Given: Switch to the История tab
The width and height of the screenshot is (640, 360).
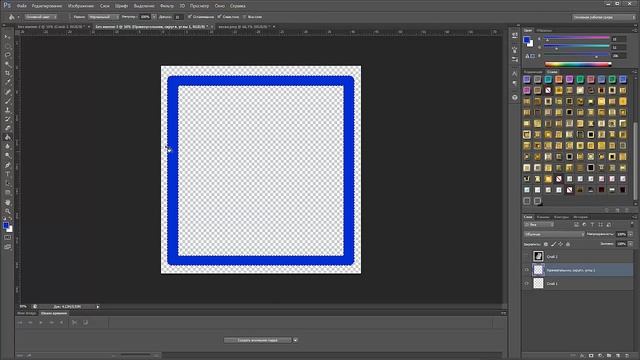Looking at the screenshot, I should [x=580, y=217].
